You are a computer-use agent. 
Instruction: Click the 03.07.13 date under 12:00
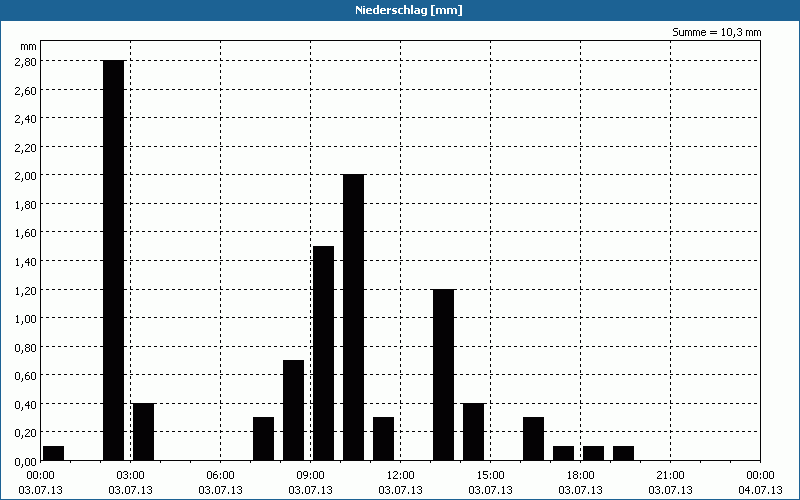(x=401, y=490)
